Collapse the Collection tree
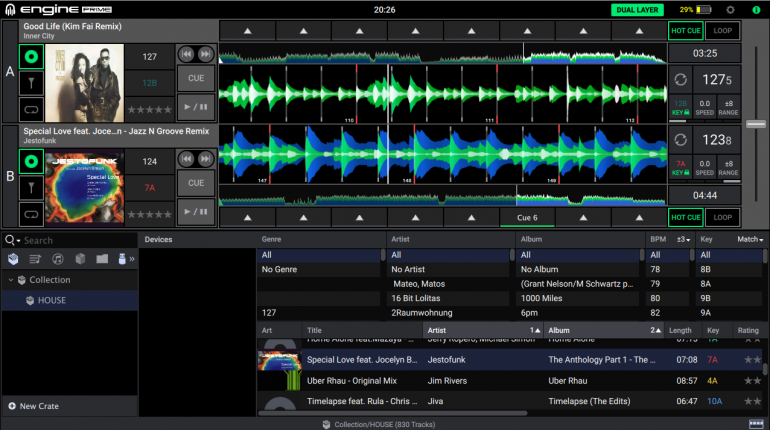This screenshot has width=770, height=430. [x=11, y=280]
